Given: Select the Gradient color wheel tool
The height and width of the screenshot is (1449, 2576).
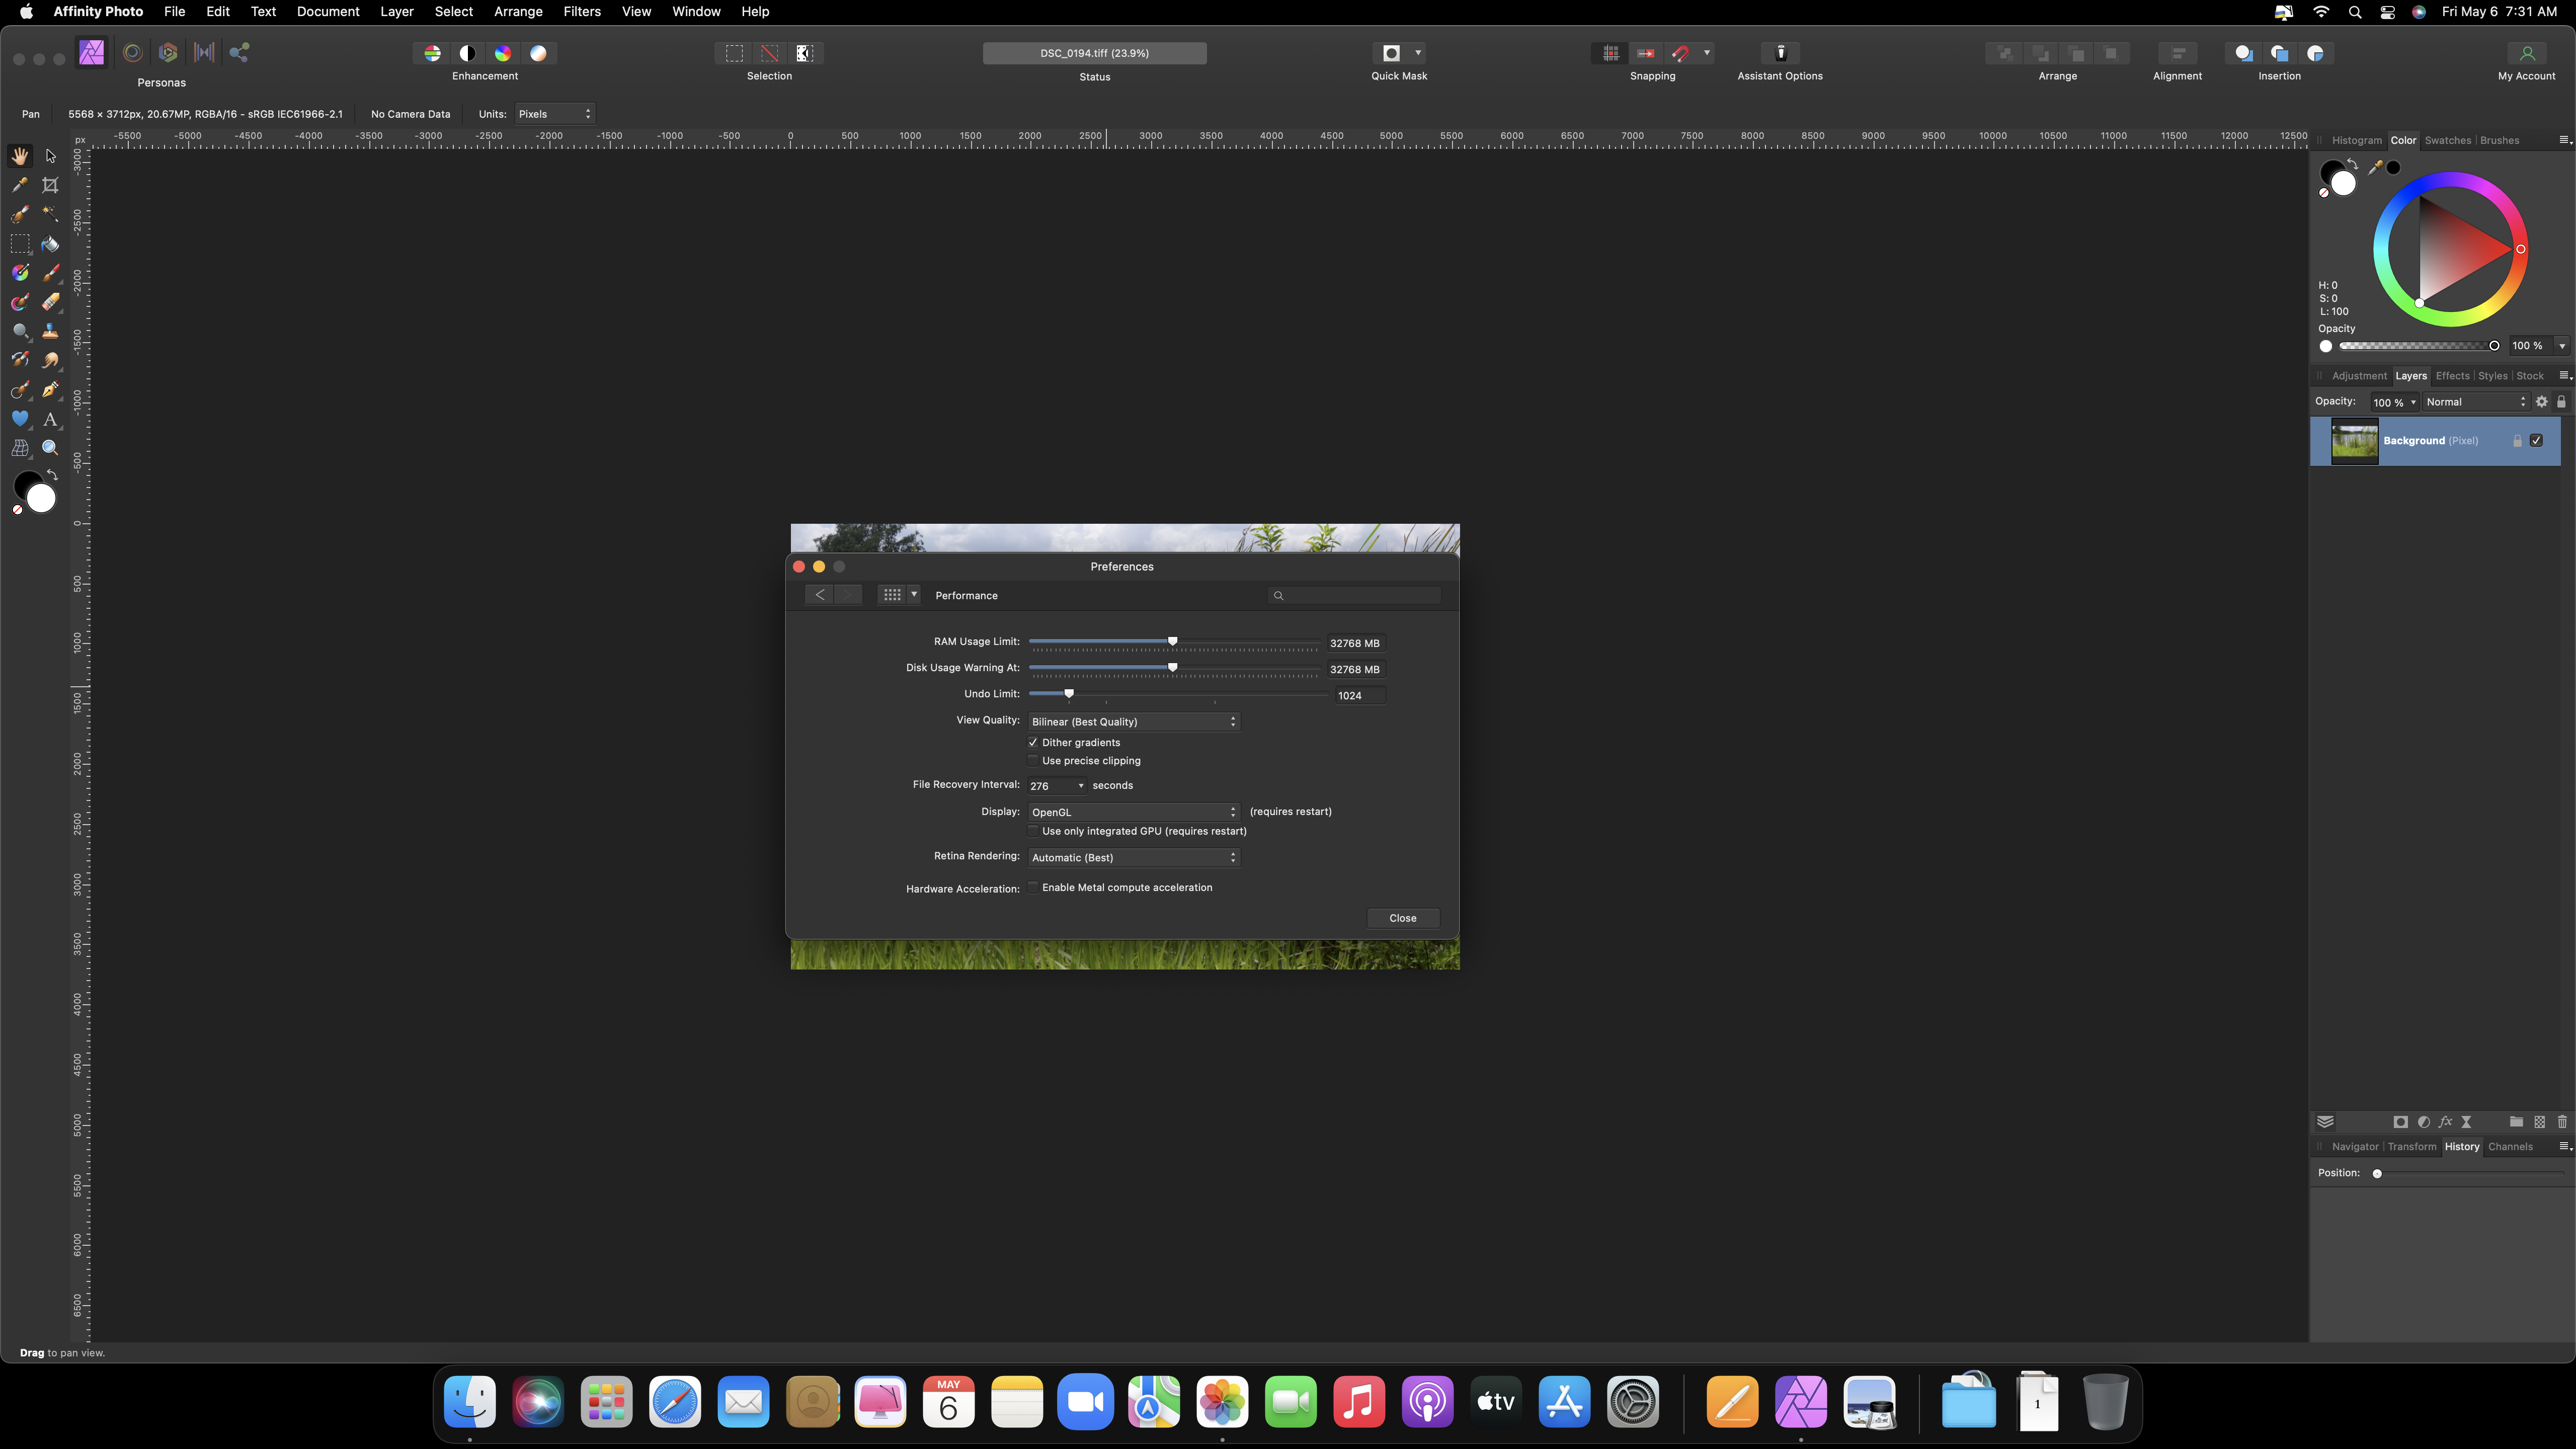Looking at the screenshot, I should click(20, 273).
